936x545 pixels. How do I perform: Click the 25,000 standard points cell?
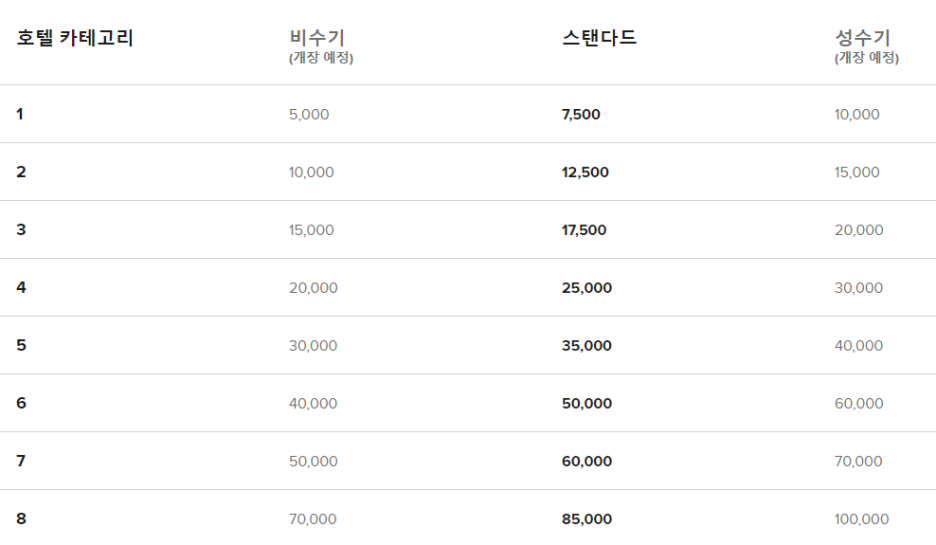[587, 288]
